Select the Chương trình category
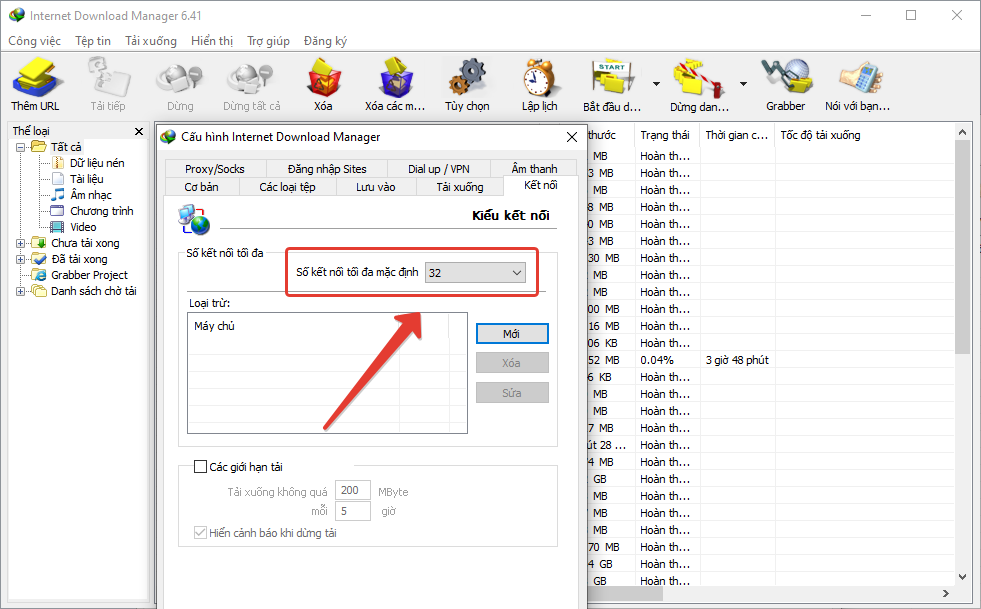 [x=101, y=211]
